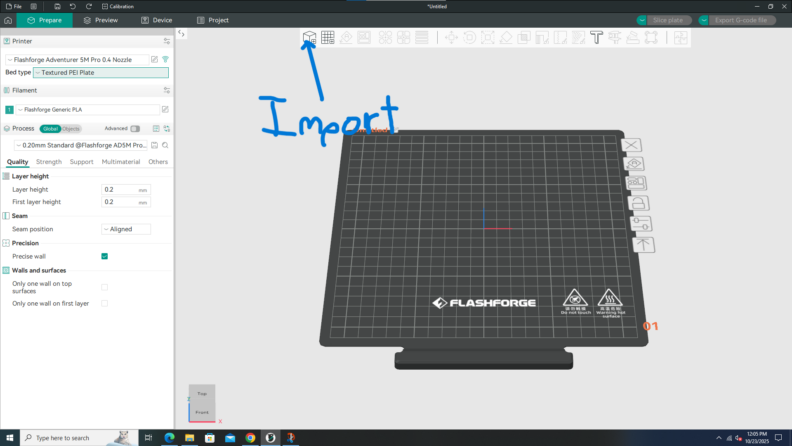Click the search icon beside process preset
Viewport: 792px width, 446px height.
[x=165, y=145]
